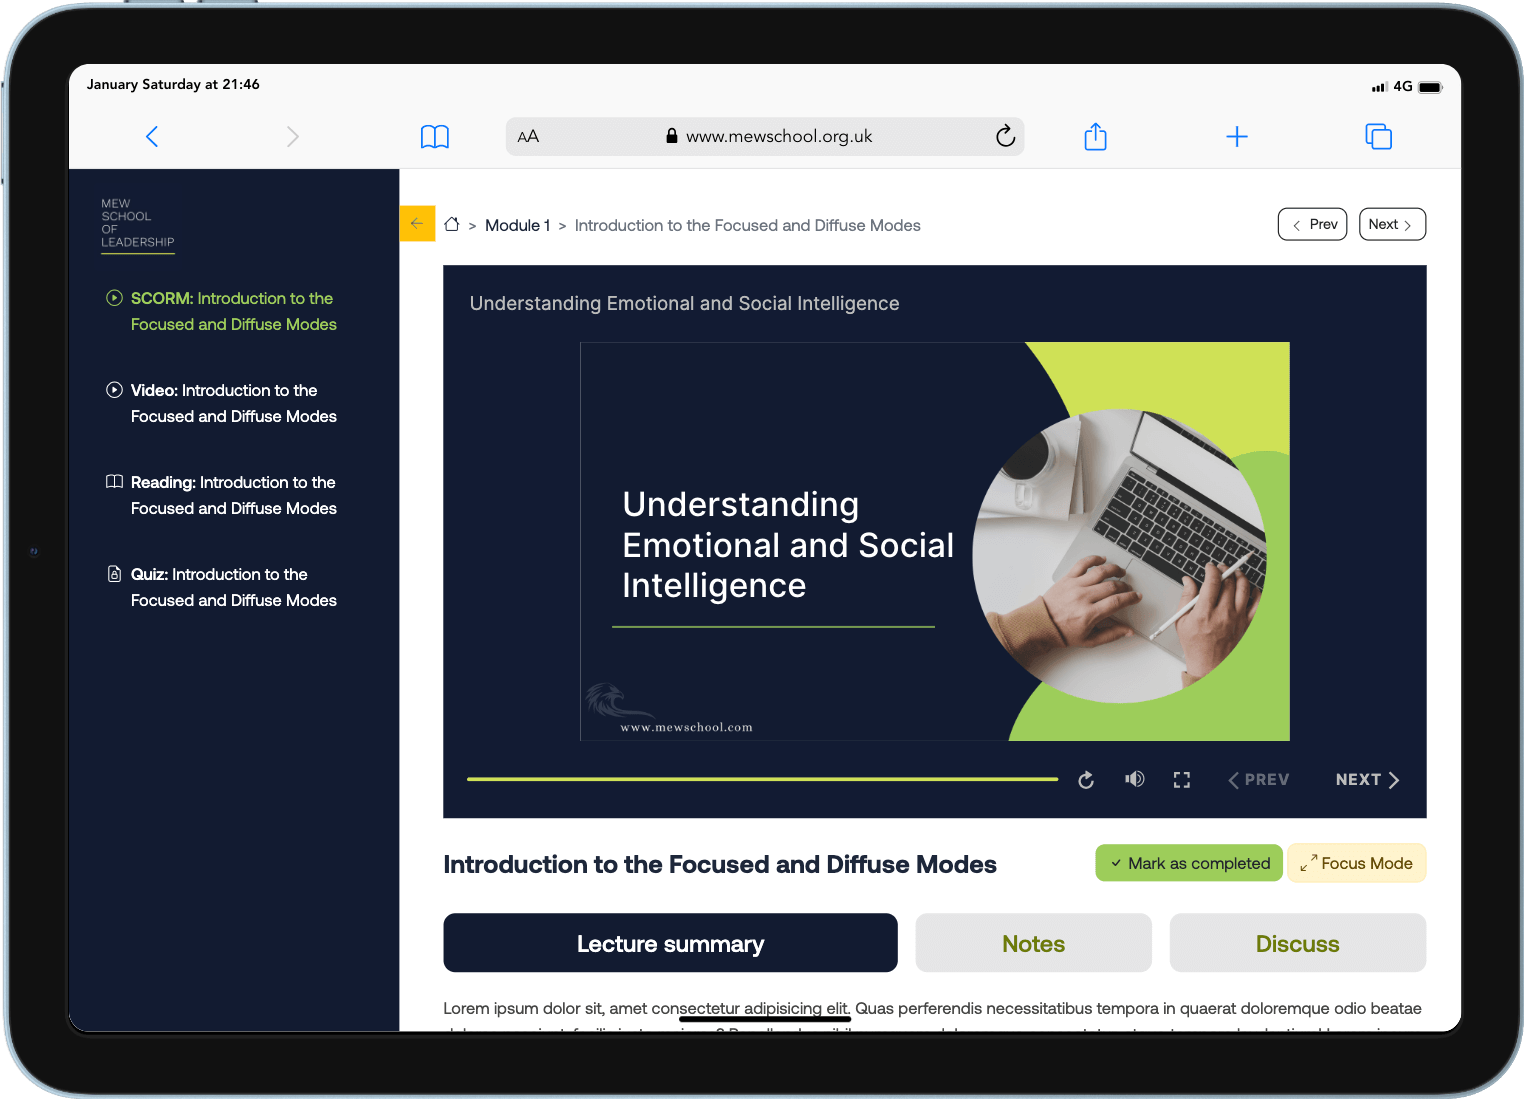Toggle Mark as completed
Screen dimensions: 1524x1099
[1189, 863]
